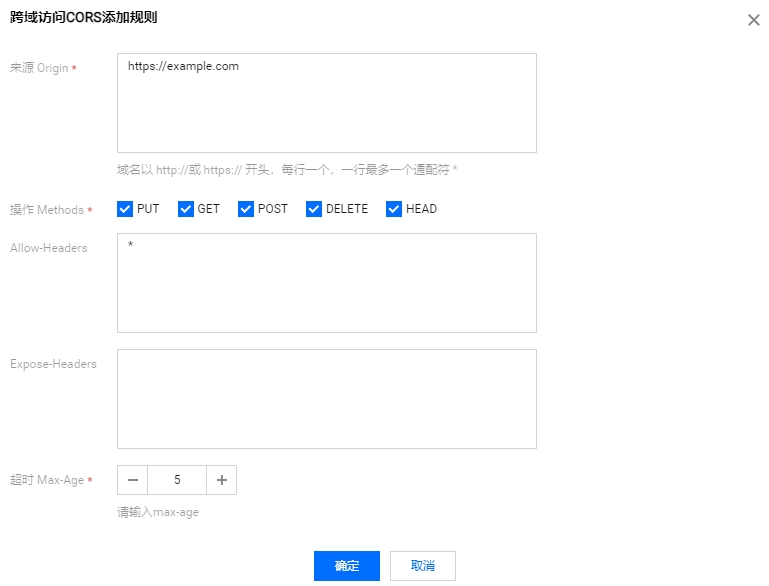Click the 取消 cancel button

click(x=422, y=566)
